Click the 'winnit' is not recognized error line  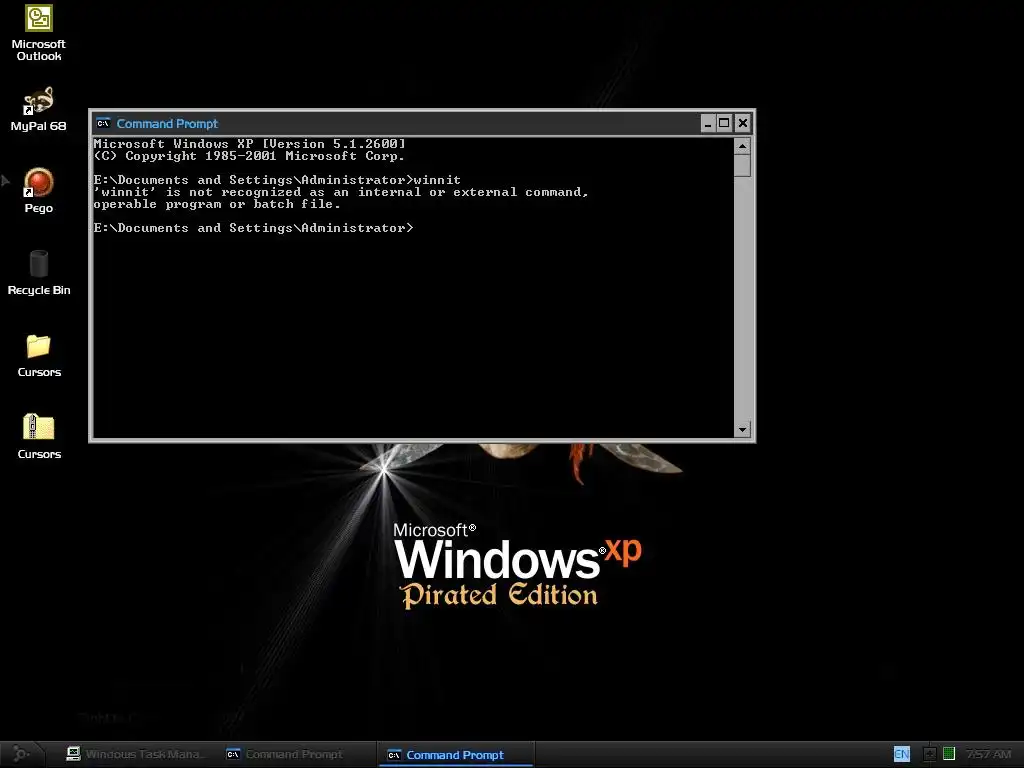tap(340, 192)
